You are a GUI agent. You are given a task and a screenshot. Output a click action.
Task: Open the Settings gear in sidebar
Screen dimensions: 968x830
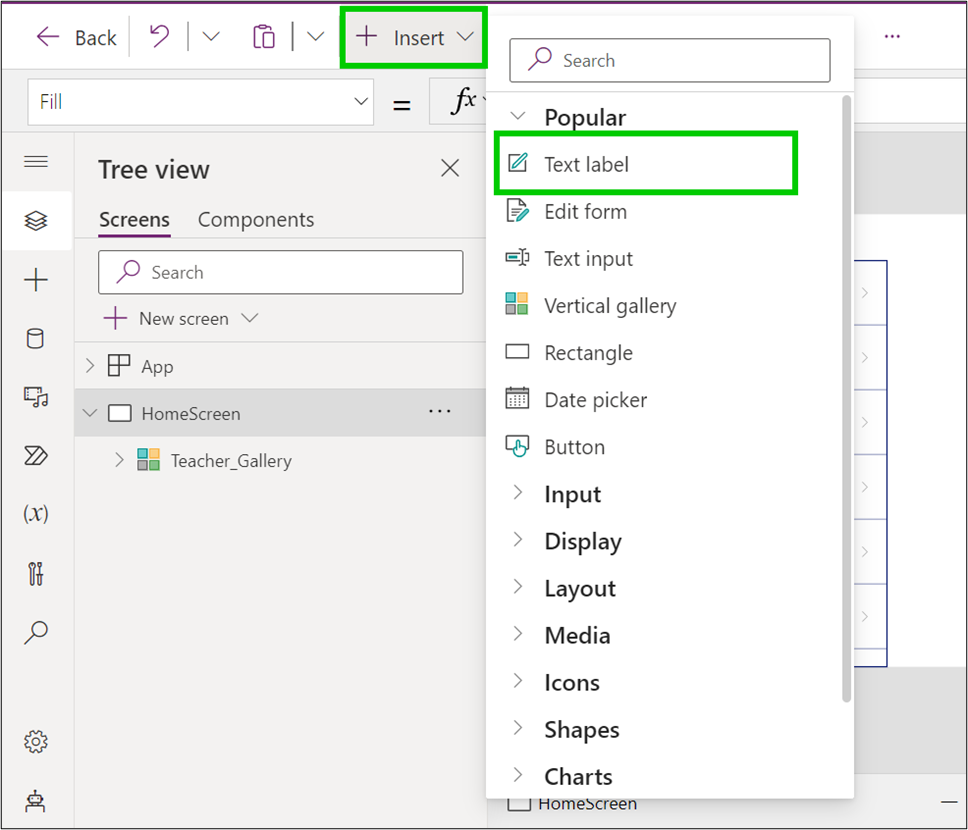tap(36, 742)
